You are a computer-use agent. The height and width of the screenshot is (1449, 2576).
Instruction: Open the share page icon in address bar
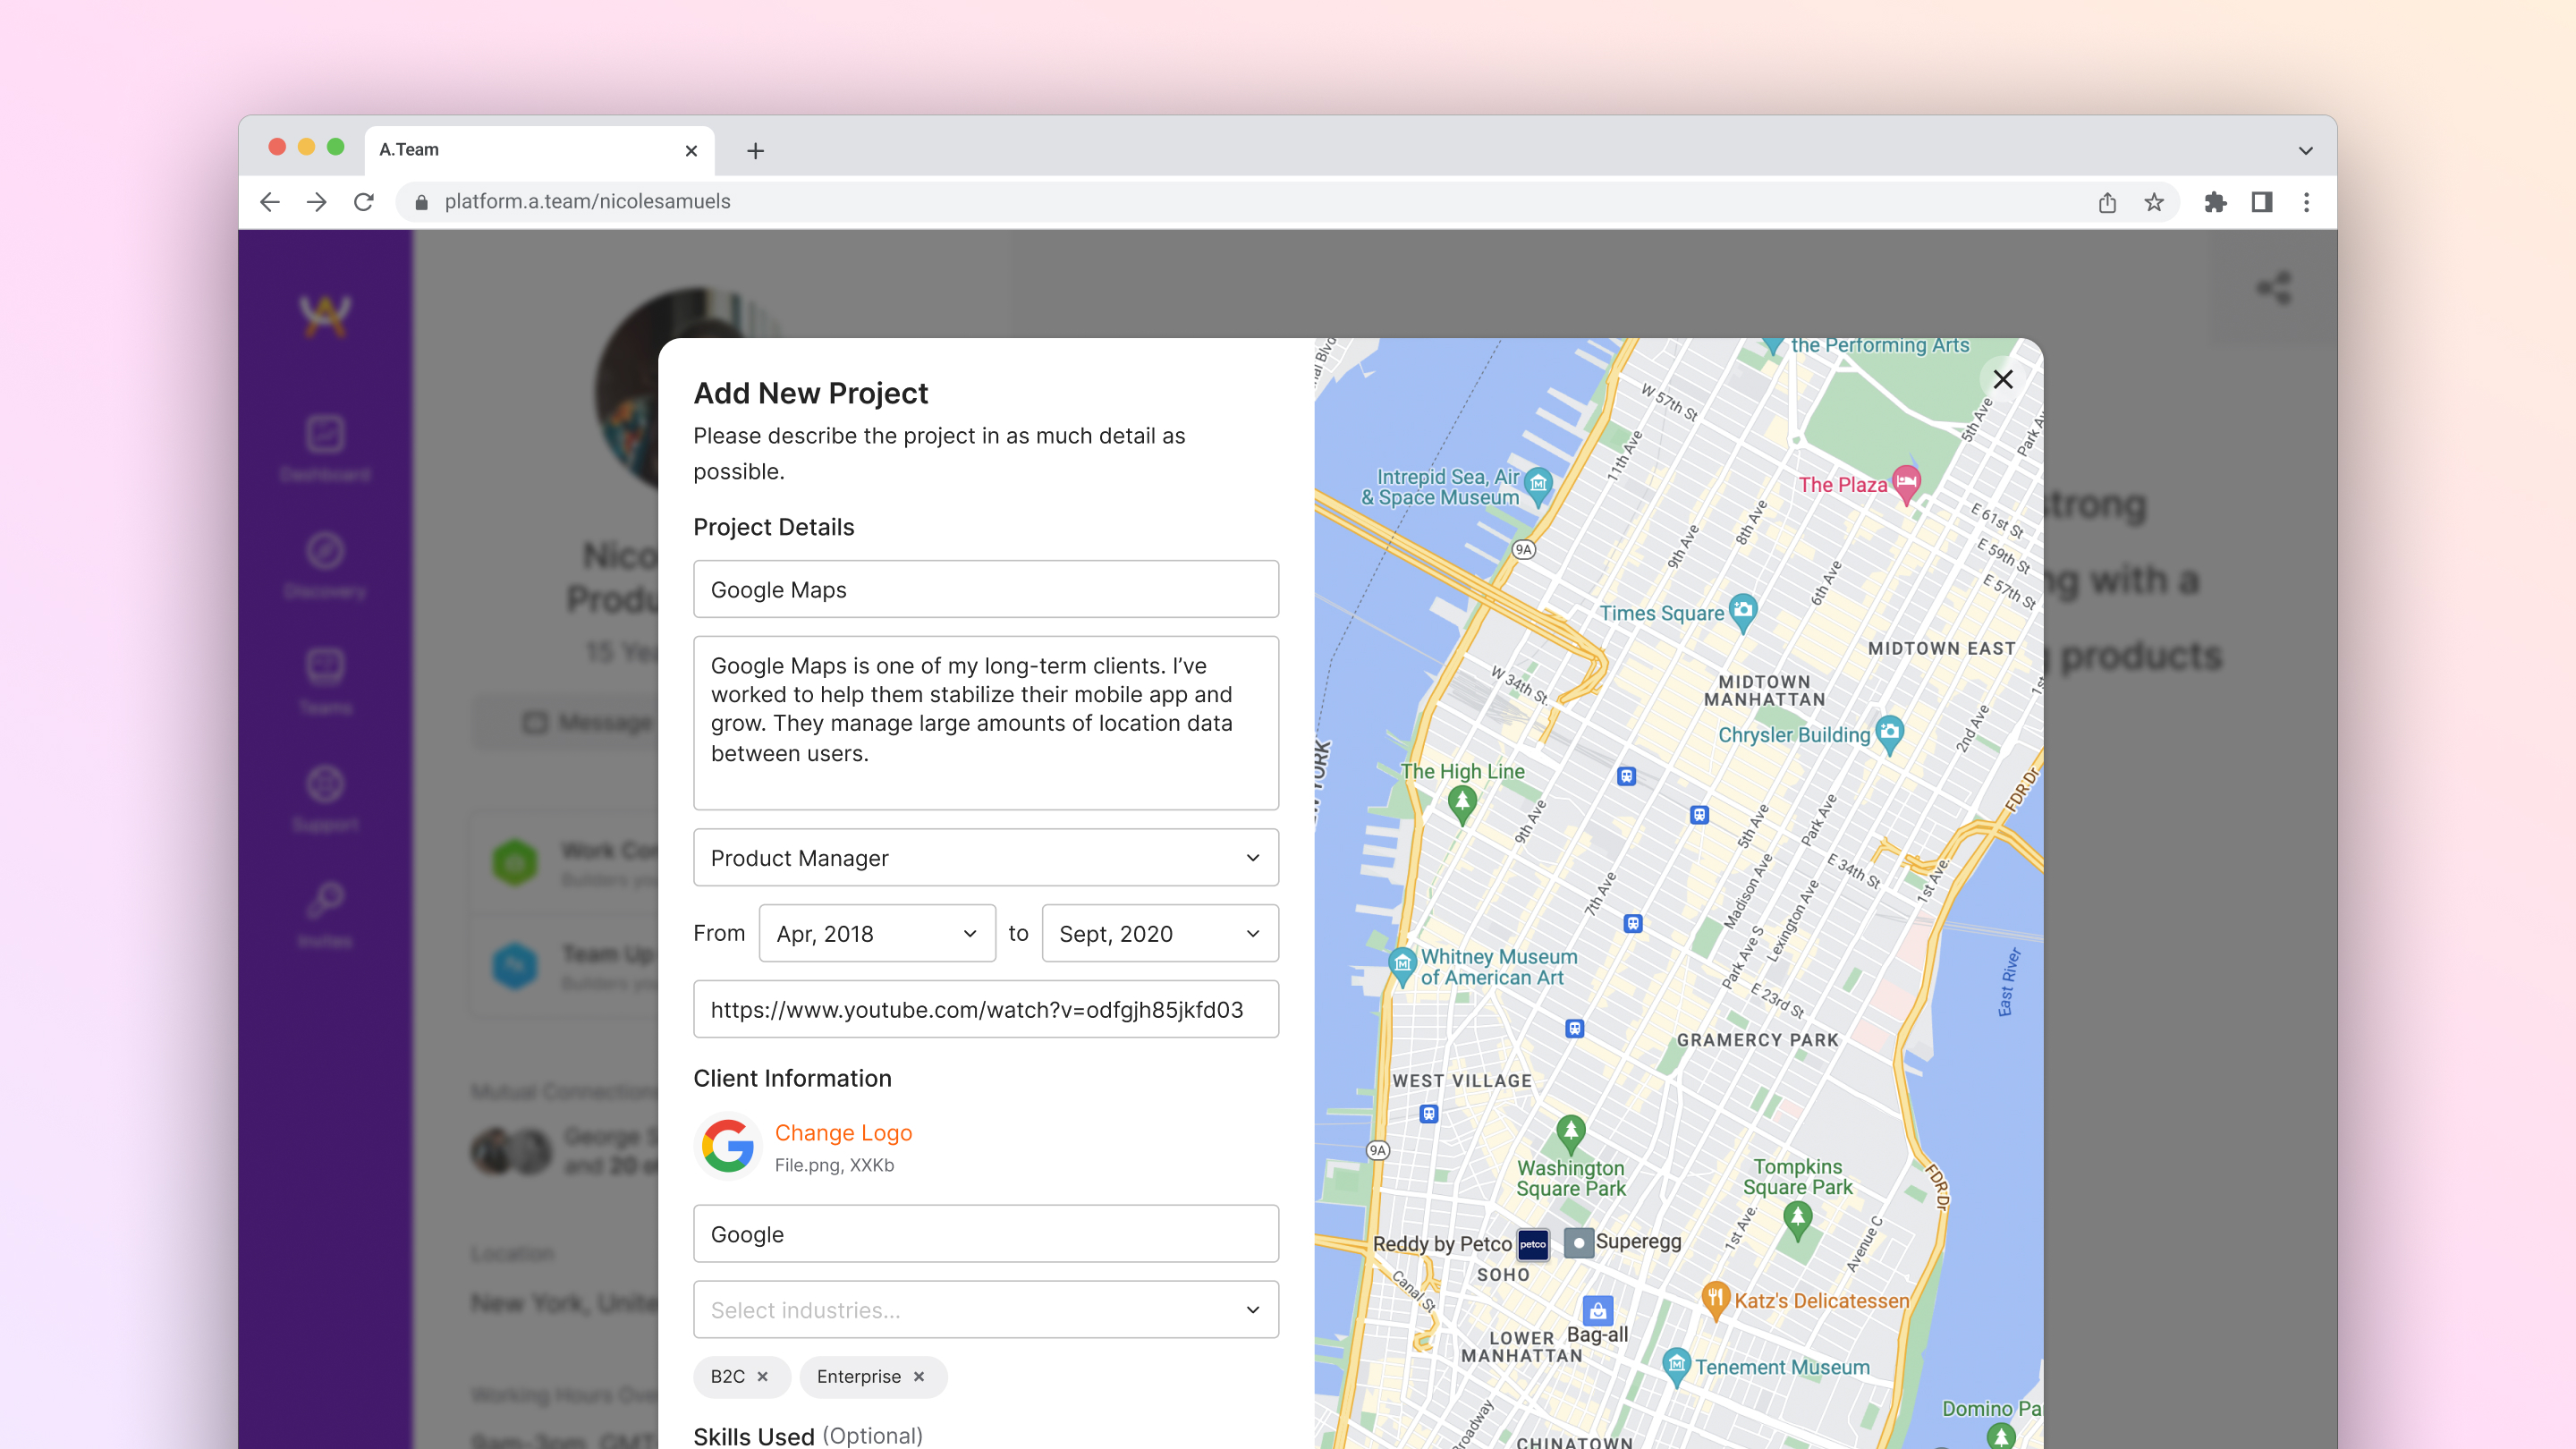[2107, 202]
